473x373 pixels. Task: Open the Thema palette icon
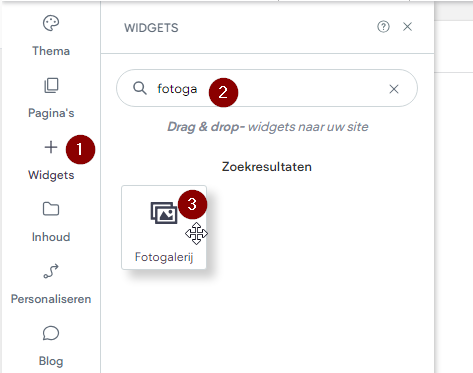click(x=51, y=23)
